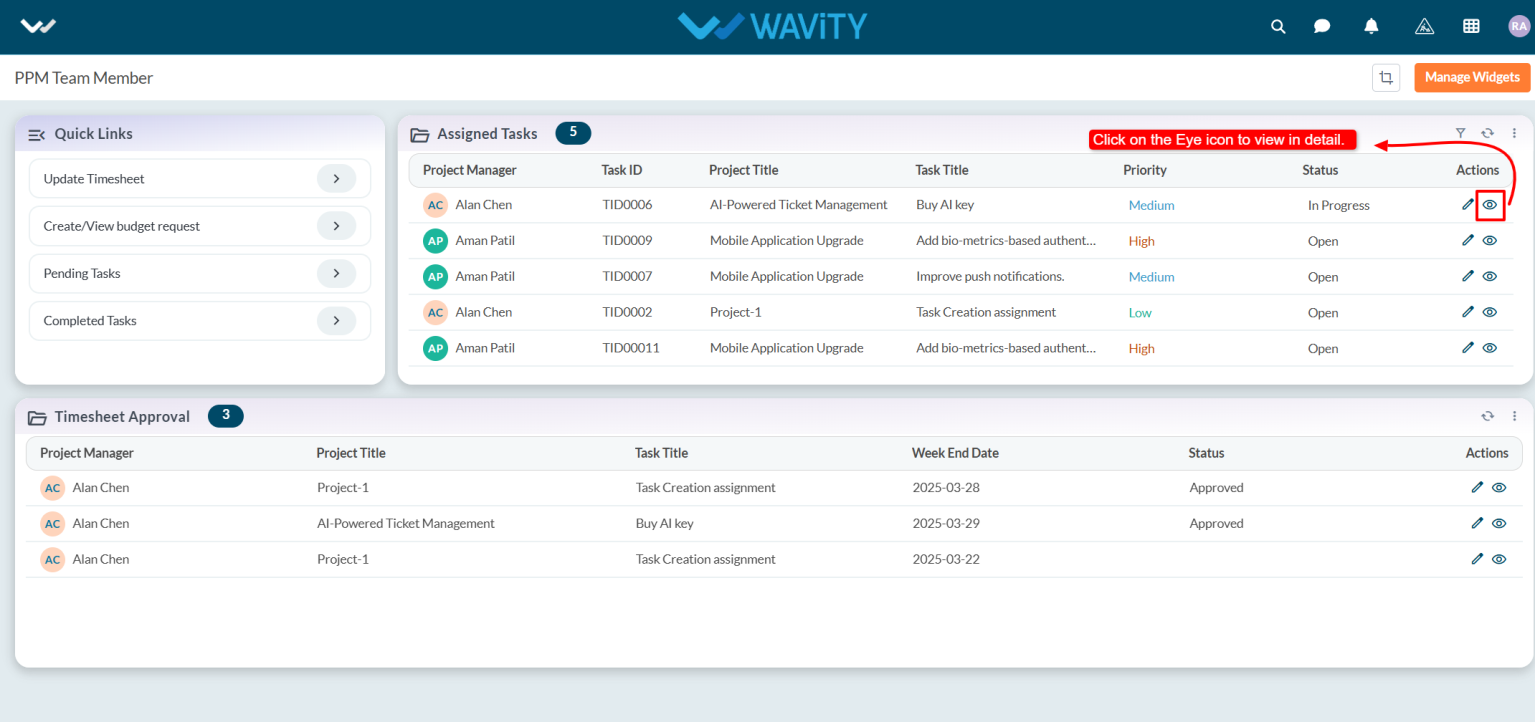Edit task TID0007 with pencil icon
1535x722 pixels.
tap(1467, 276)
